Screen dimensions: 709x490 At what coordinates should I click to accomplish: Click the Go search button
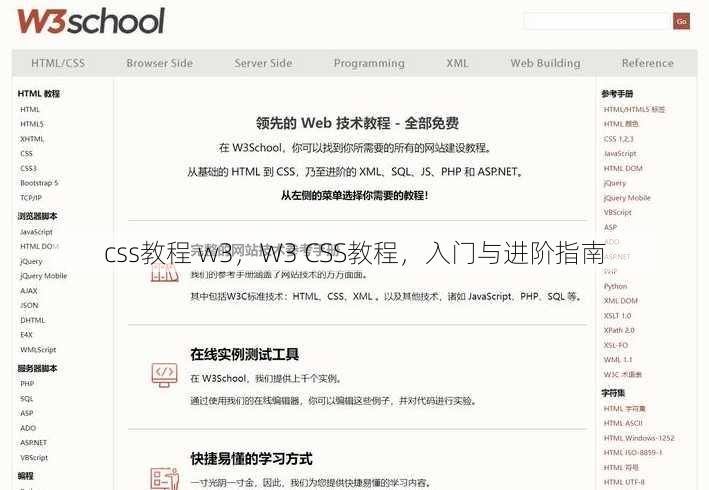681,21
